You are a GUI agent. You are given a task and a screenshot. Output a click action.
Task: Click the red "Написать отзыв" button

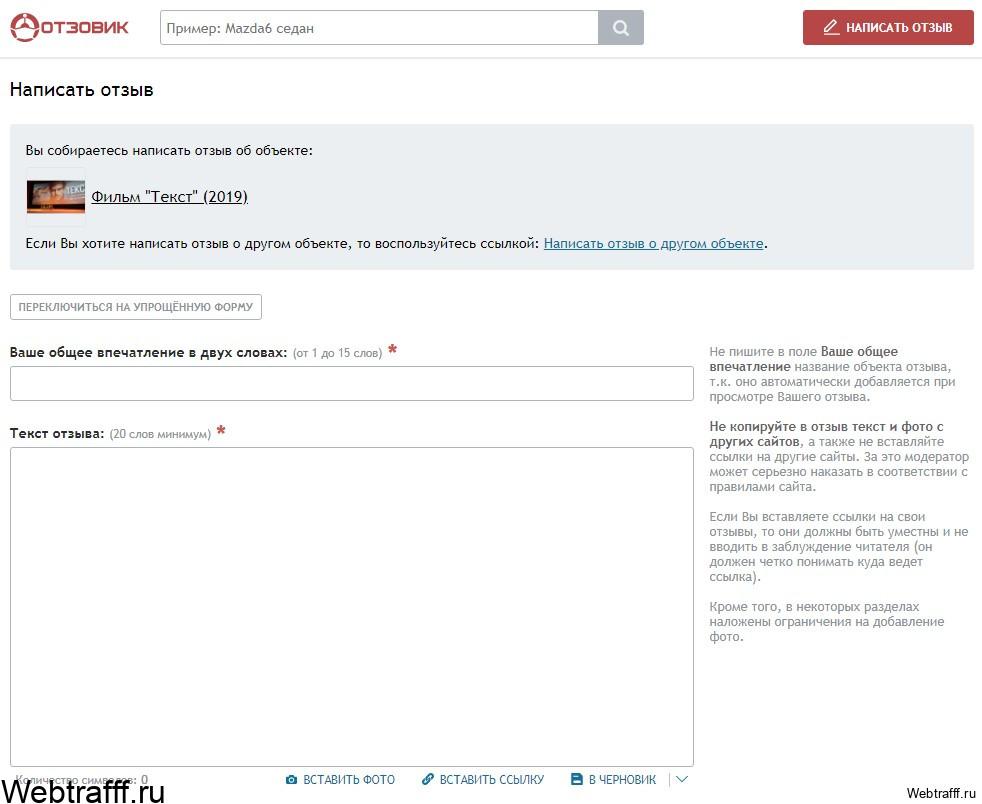point(888,28)
